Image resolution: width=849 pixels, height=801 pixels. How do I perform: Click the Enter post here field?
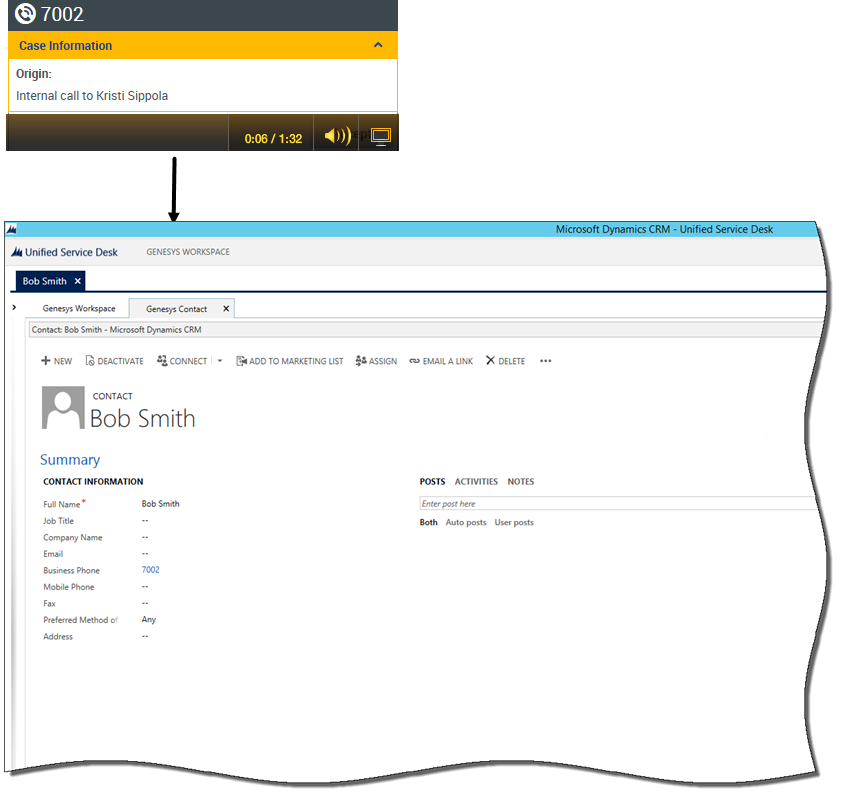tap(600, 504)
